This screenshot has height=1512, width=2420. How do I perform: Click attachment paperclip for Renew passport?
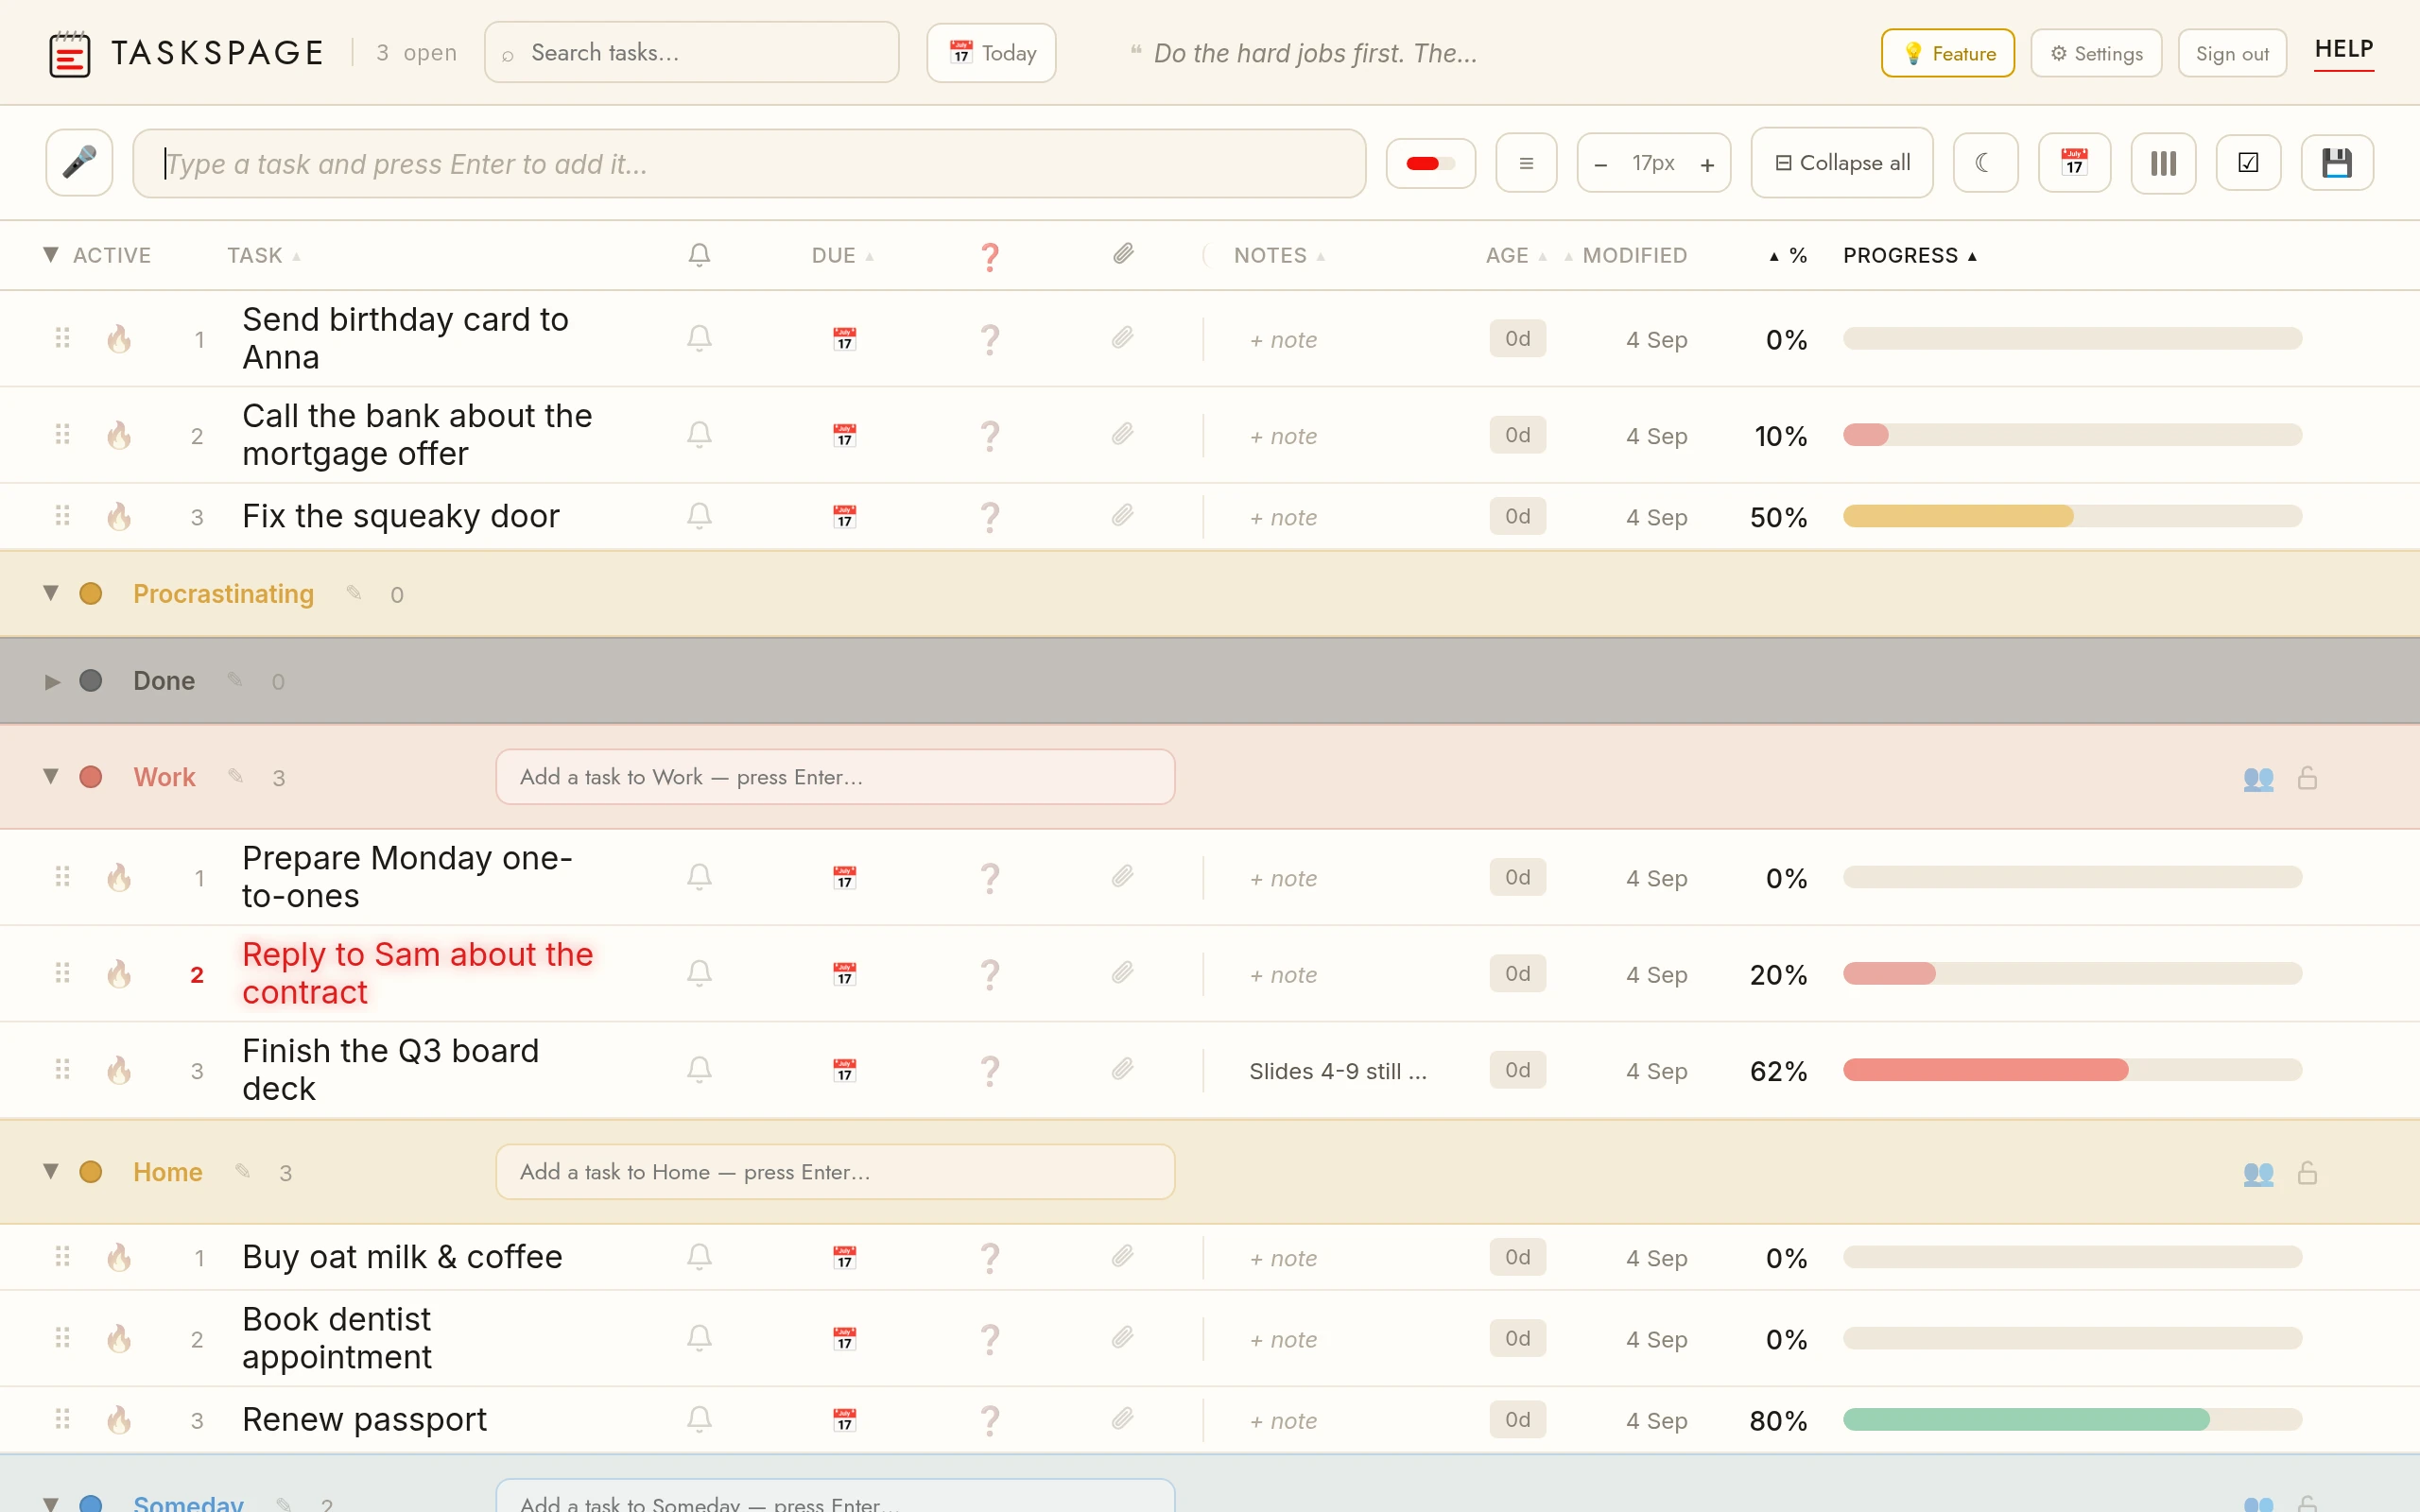[x=1123, y=1419]
